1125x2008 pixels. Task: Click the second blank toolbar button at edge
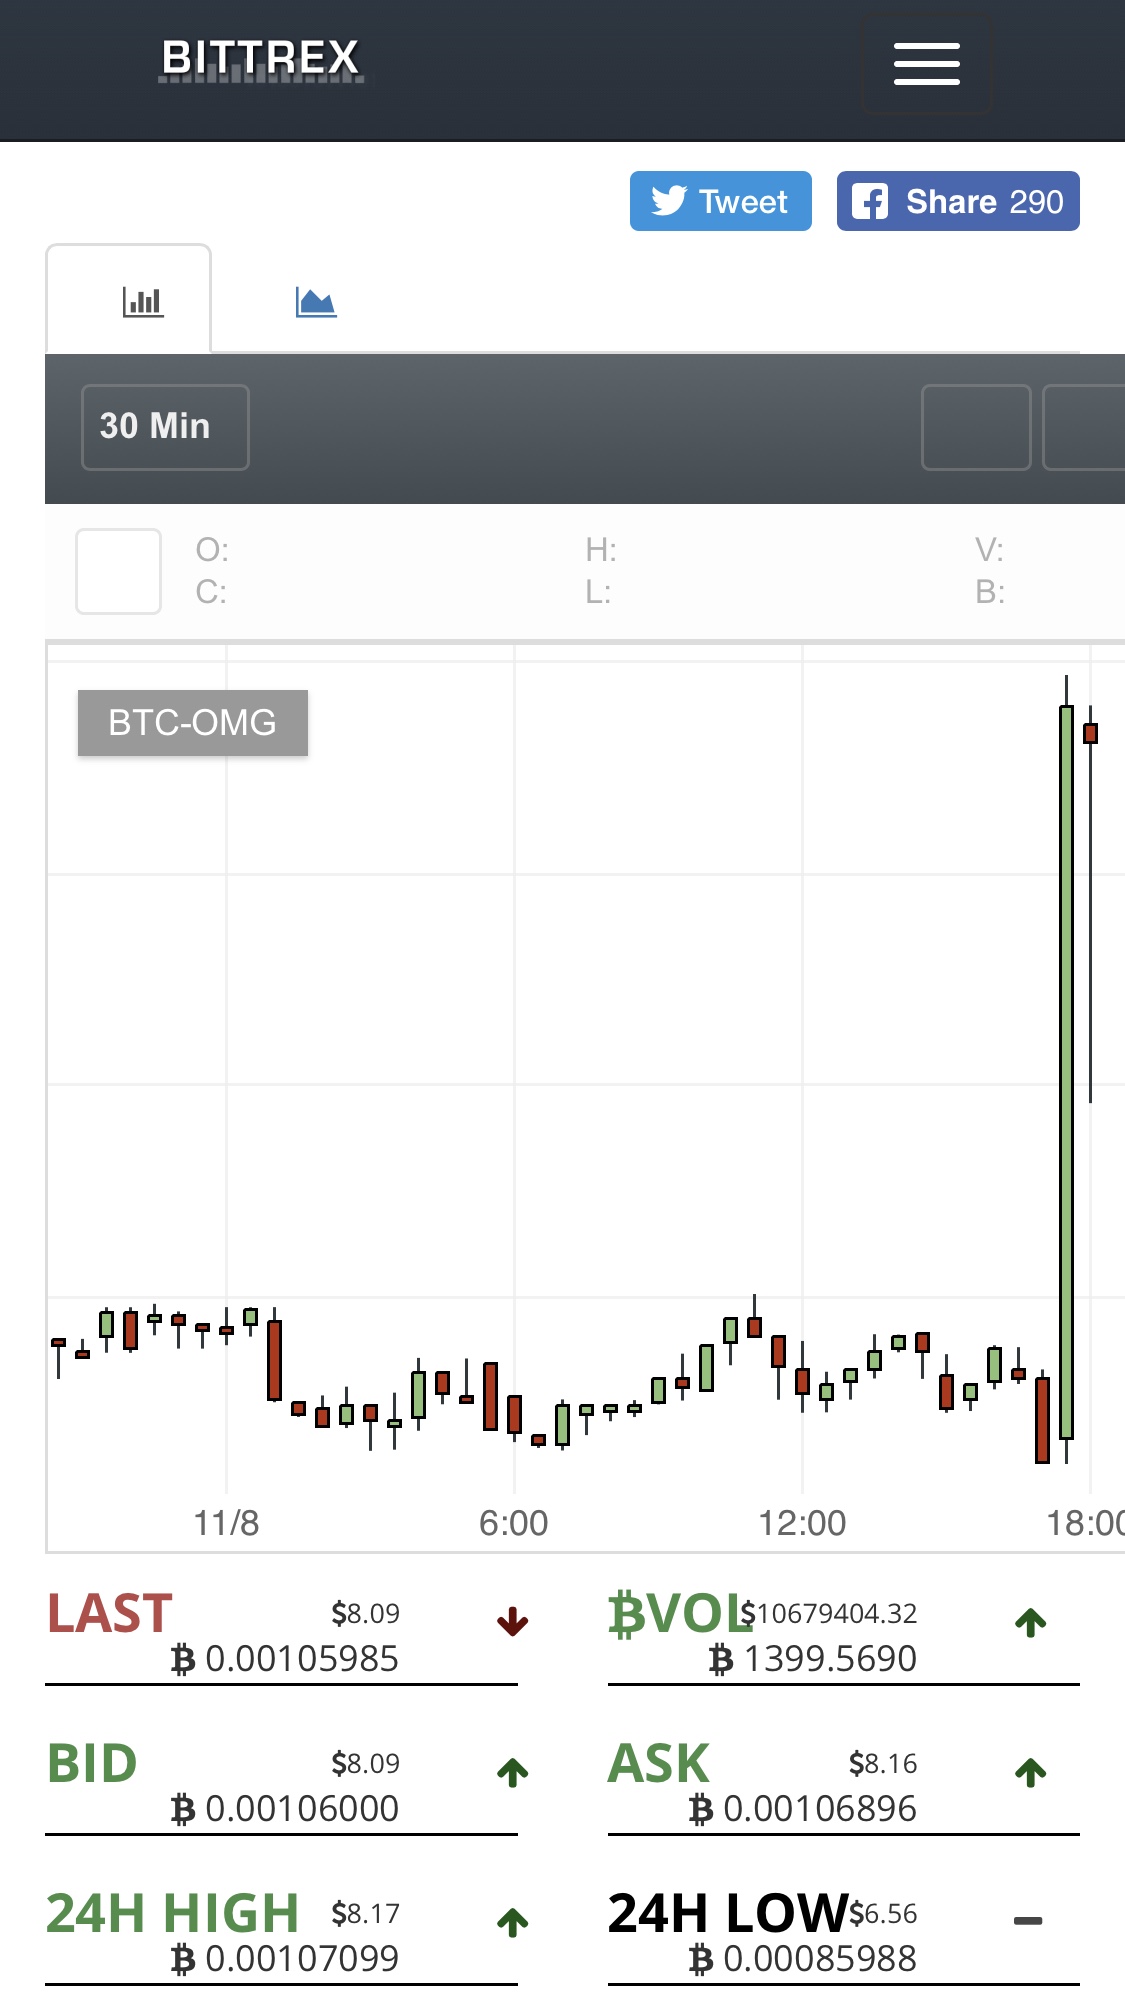pyautogui.click(x=1084, y=427)
